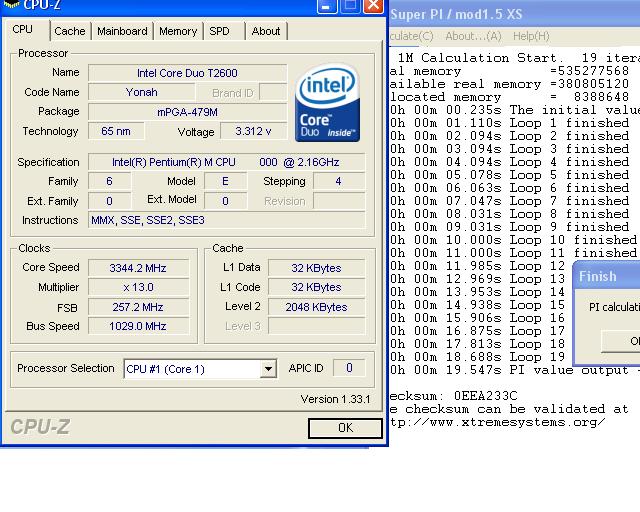Click the disabled maximize button in CPU-Z

350,6
